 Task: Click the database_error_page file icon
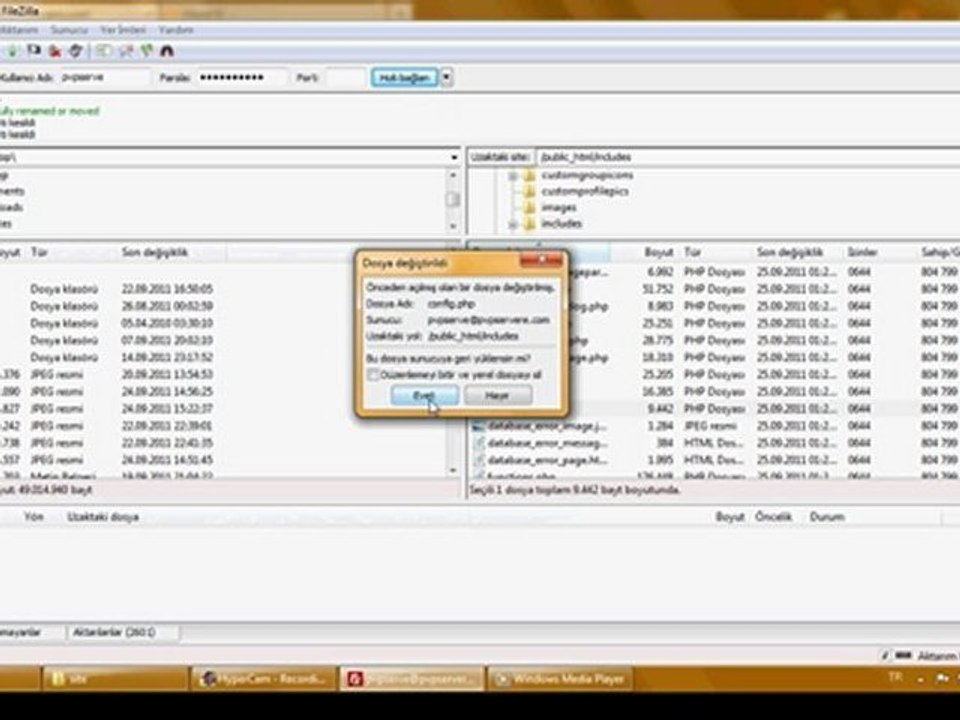[x=479, y=460]
